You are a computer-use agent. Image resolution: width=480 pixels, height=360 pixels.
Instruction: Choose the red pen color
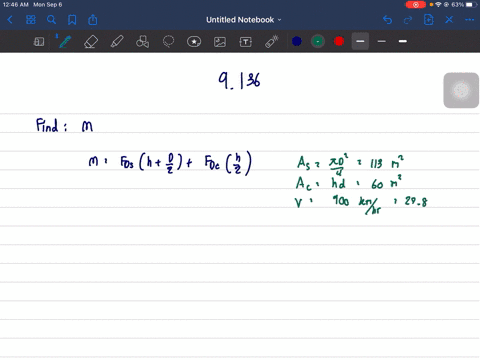(339, 41)
